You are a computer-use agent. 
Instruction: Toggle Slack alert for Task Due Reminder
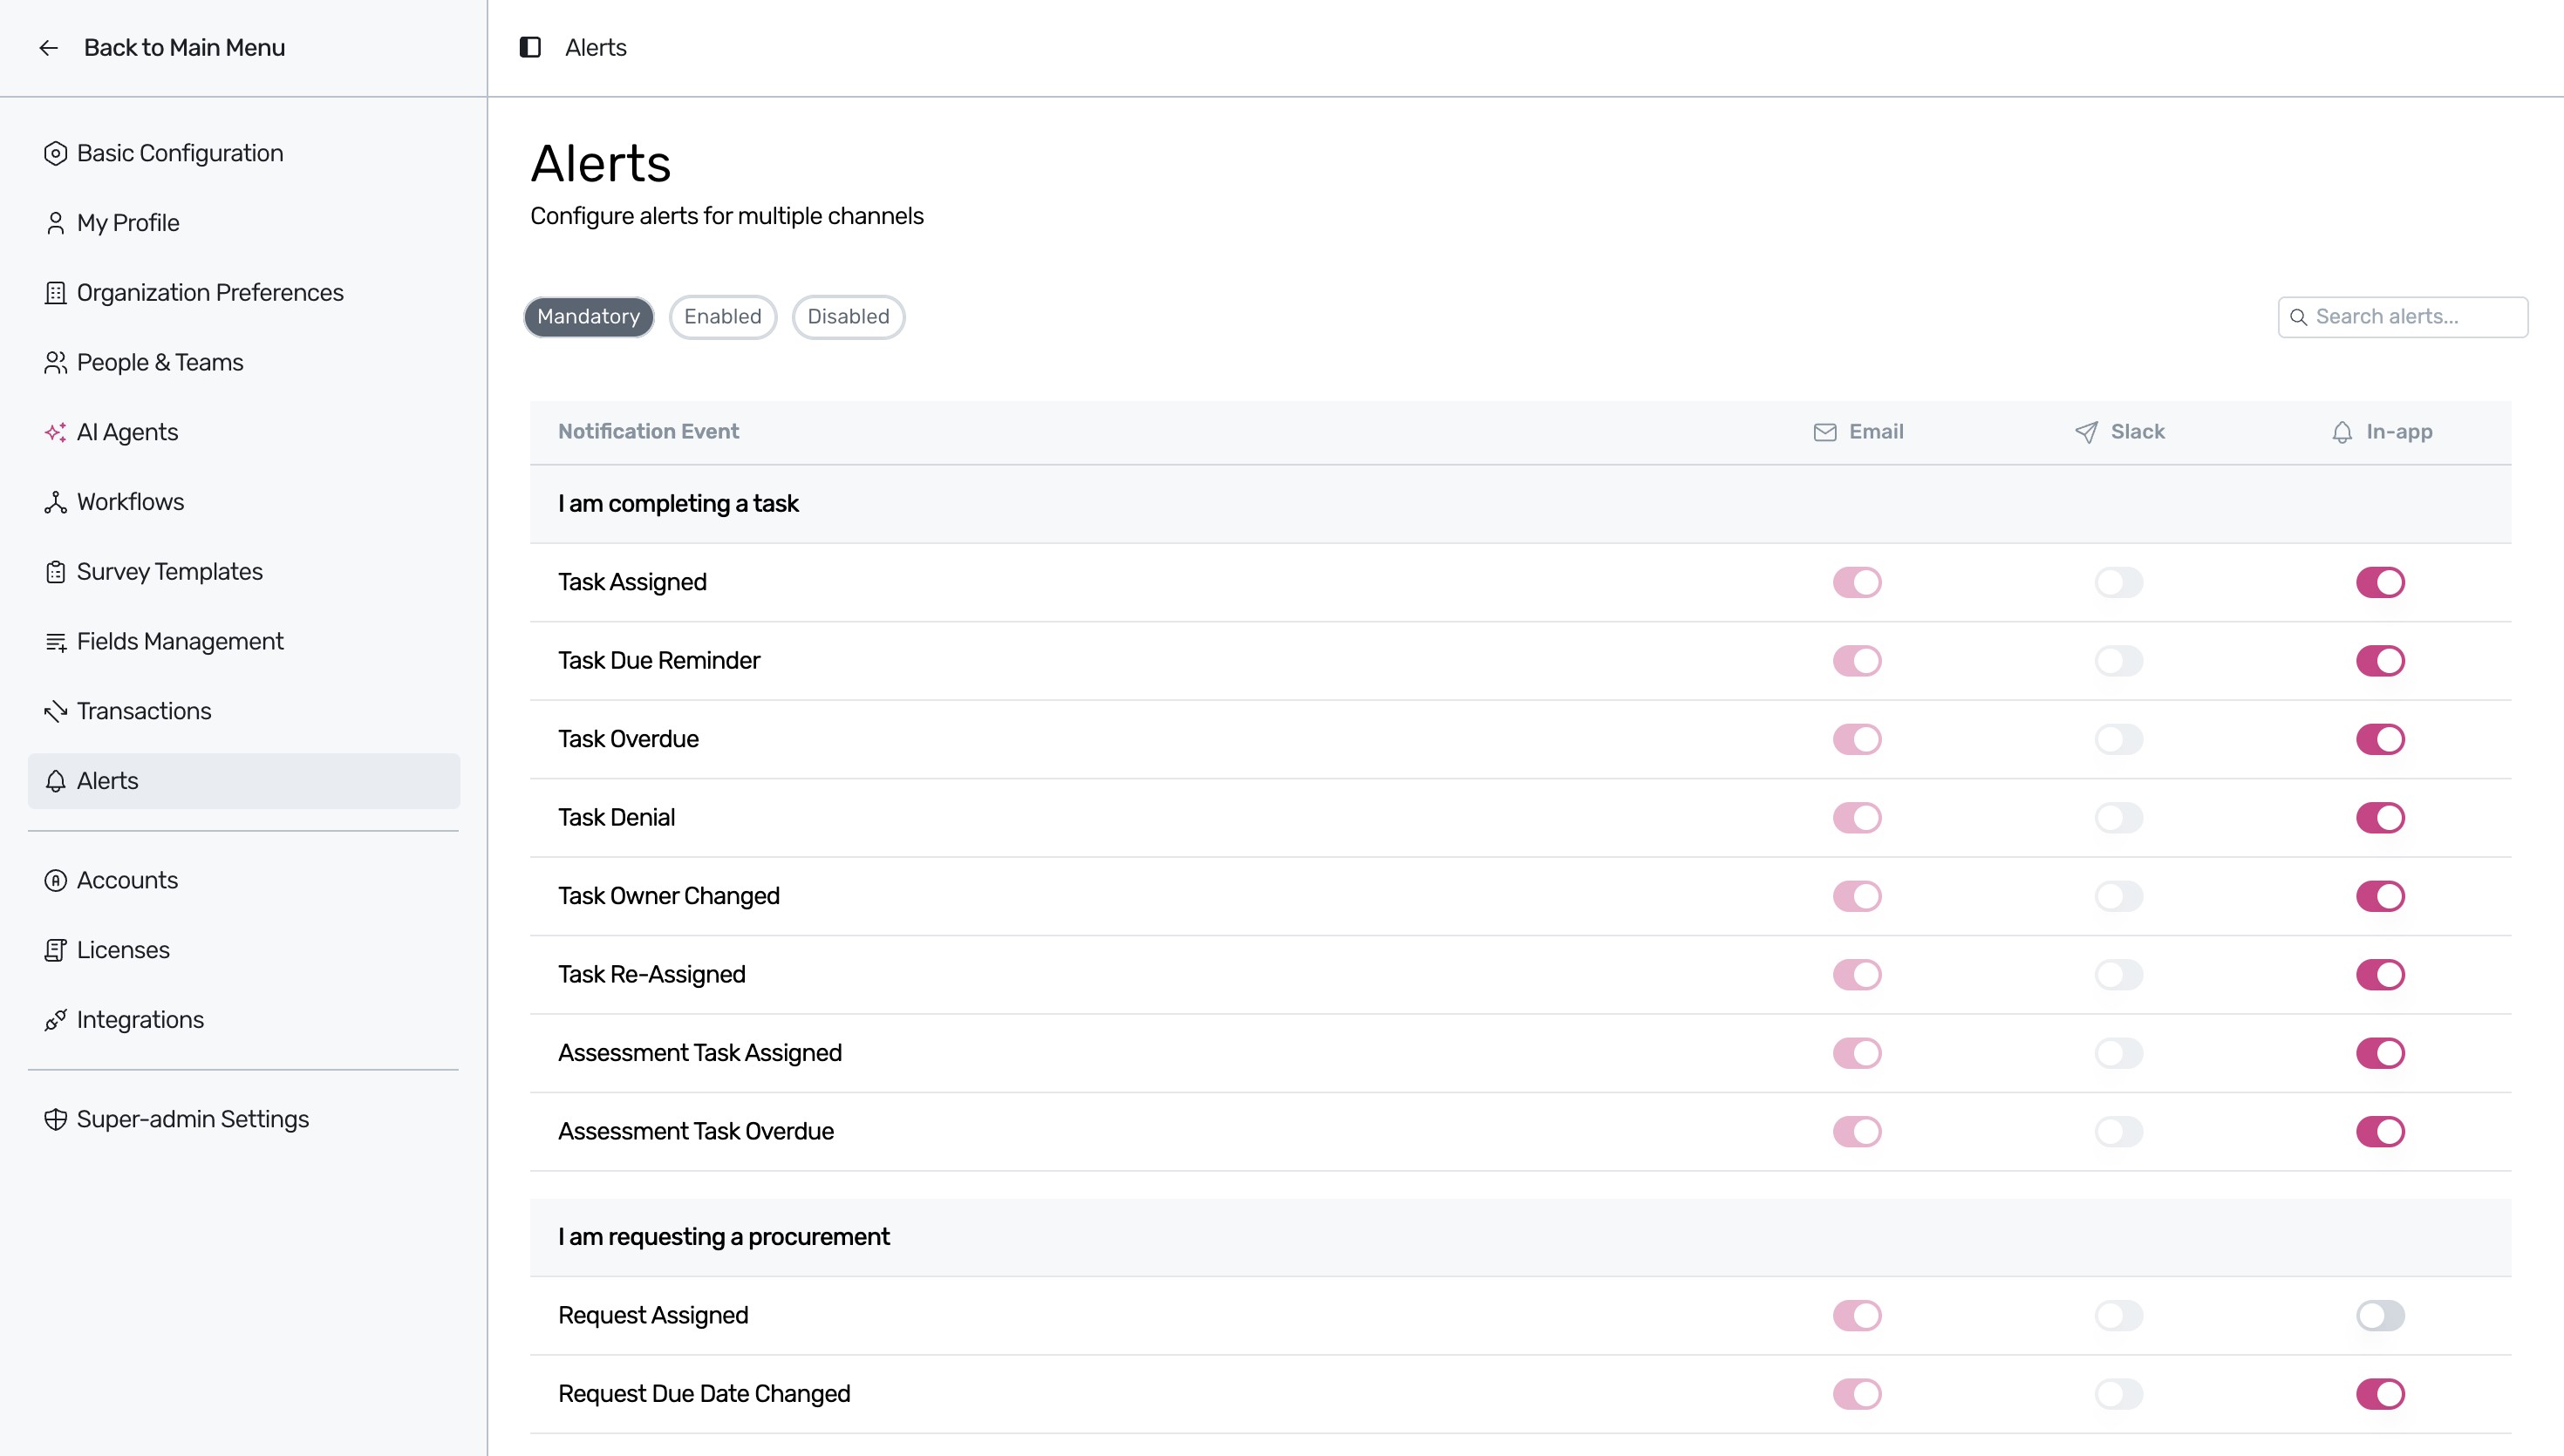click(x=2119, y=661)
